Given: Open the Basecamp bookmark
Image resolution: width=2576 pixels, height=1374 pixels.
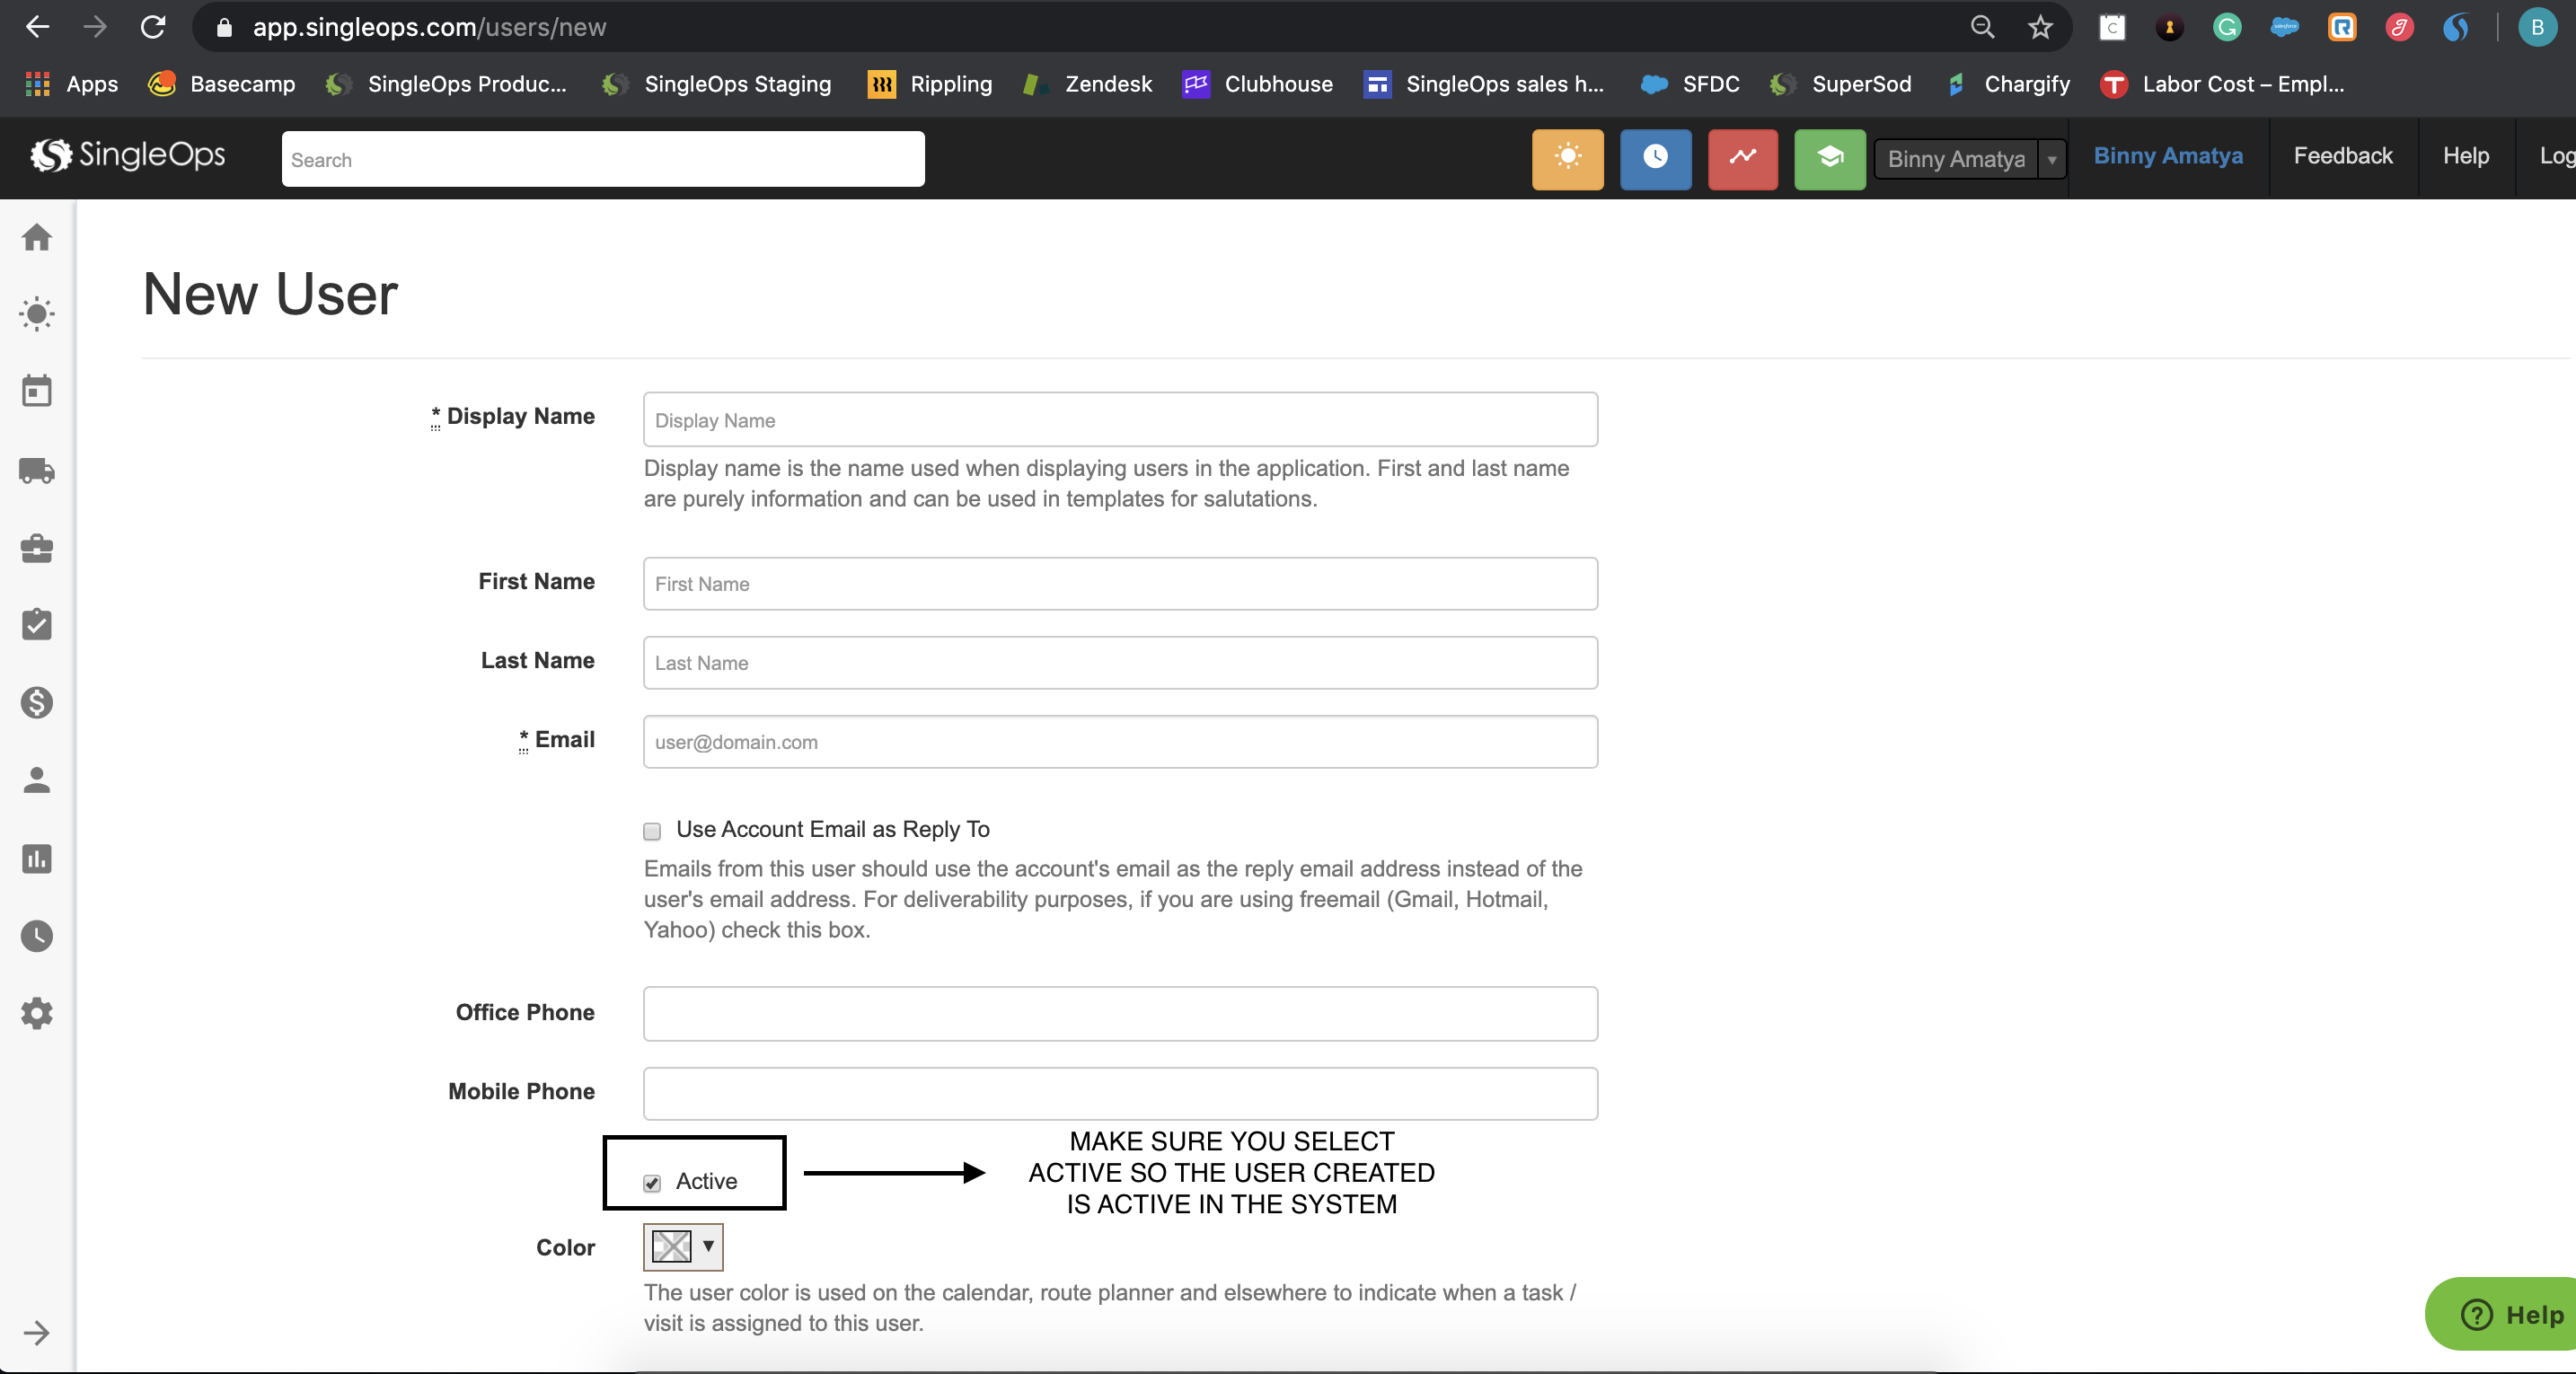Looking at the screenshot, I should pos(222,84).
